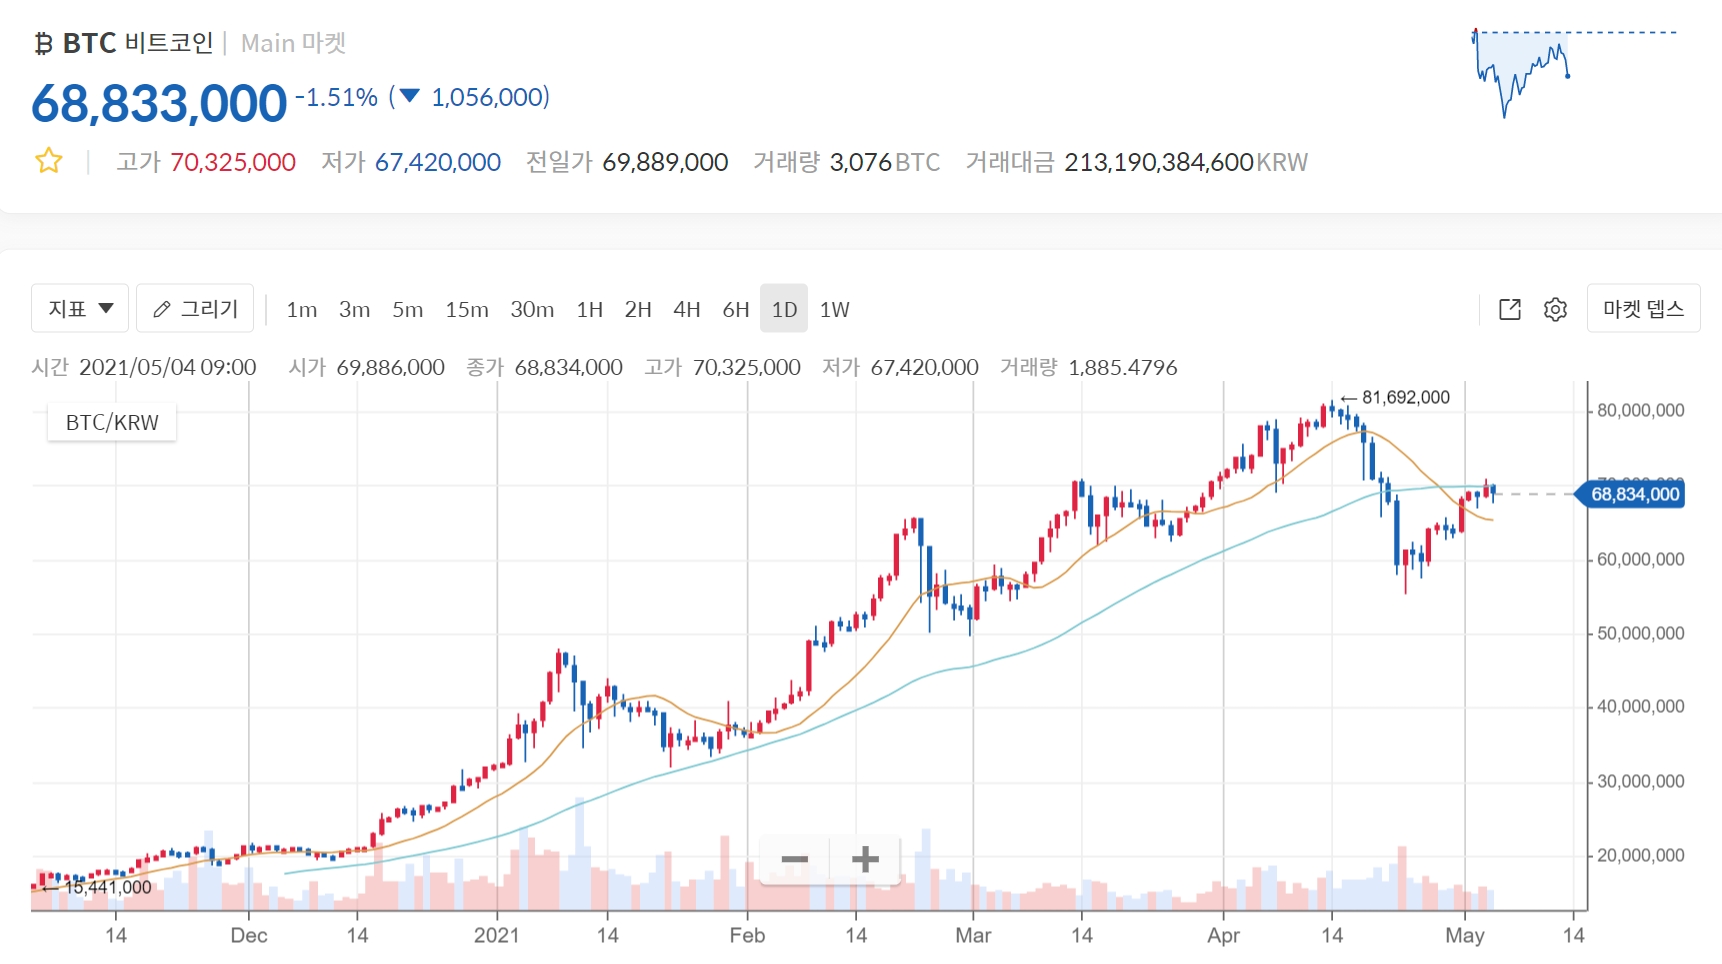Click the 40,000,000 price axis label
The width and height of the screenshot is (1722, 964).
pos(1641,706)
